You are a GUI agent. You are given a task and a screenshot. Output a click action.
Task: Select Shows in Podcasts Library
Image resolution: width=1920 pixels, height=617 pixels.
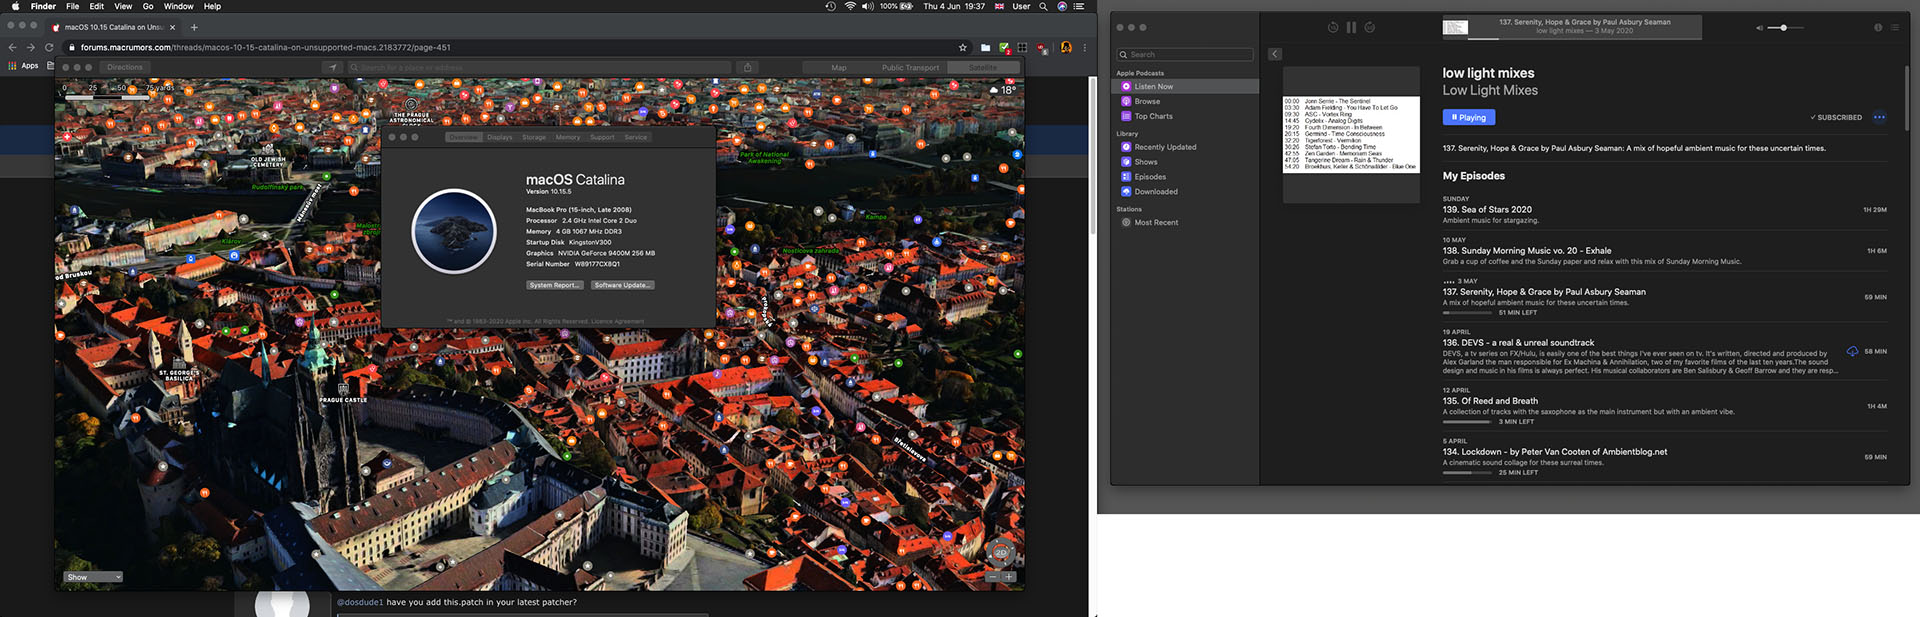pyautogui.click(x=1185, y=162)
